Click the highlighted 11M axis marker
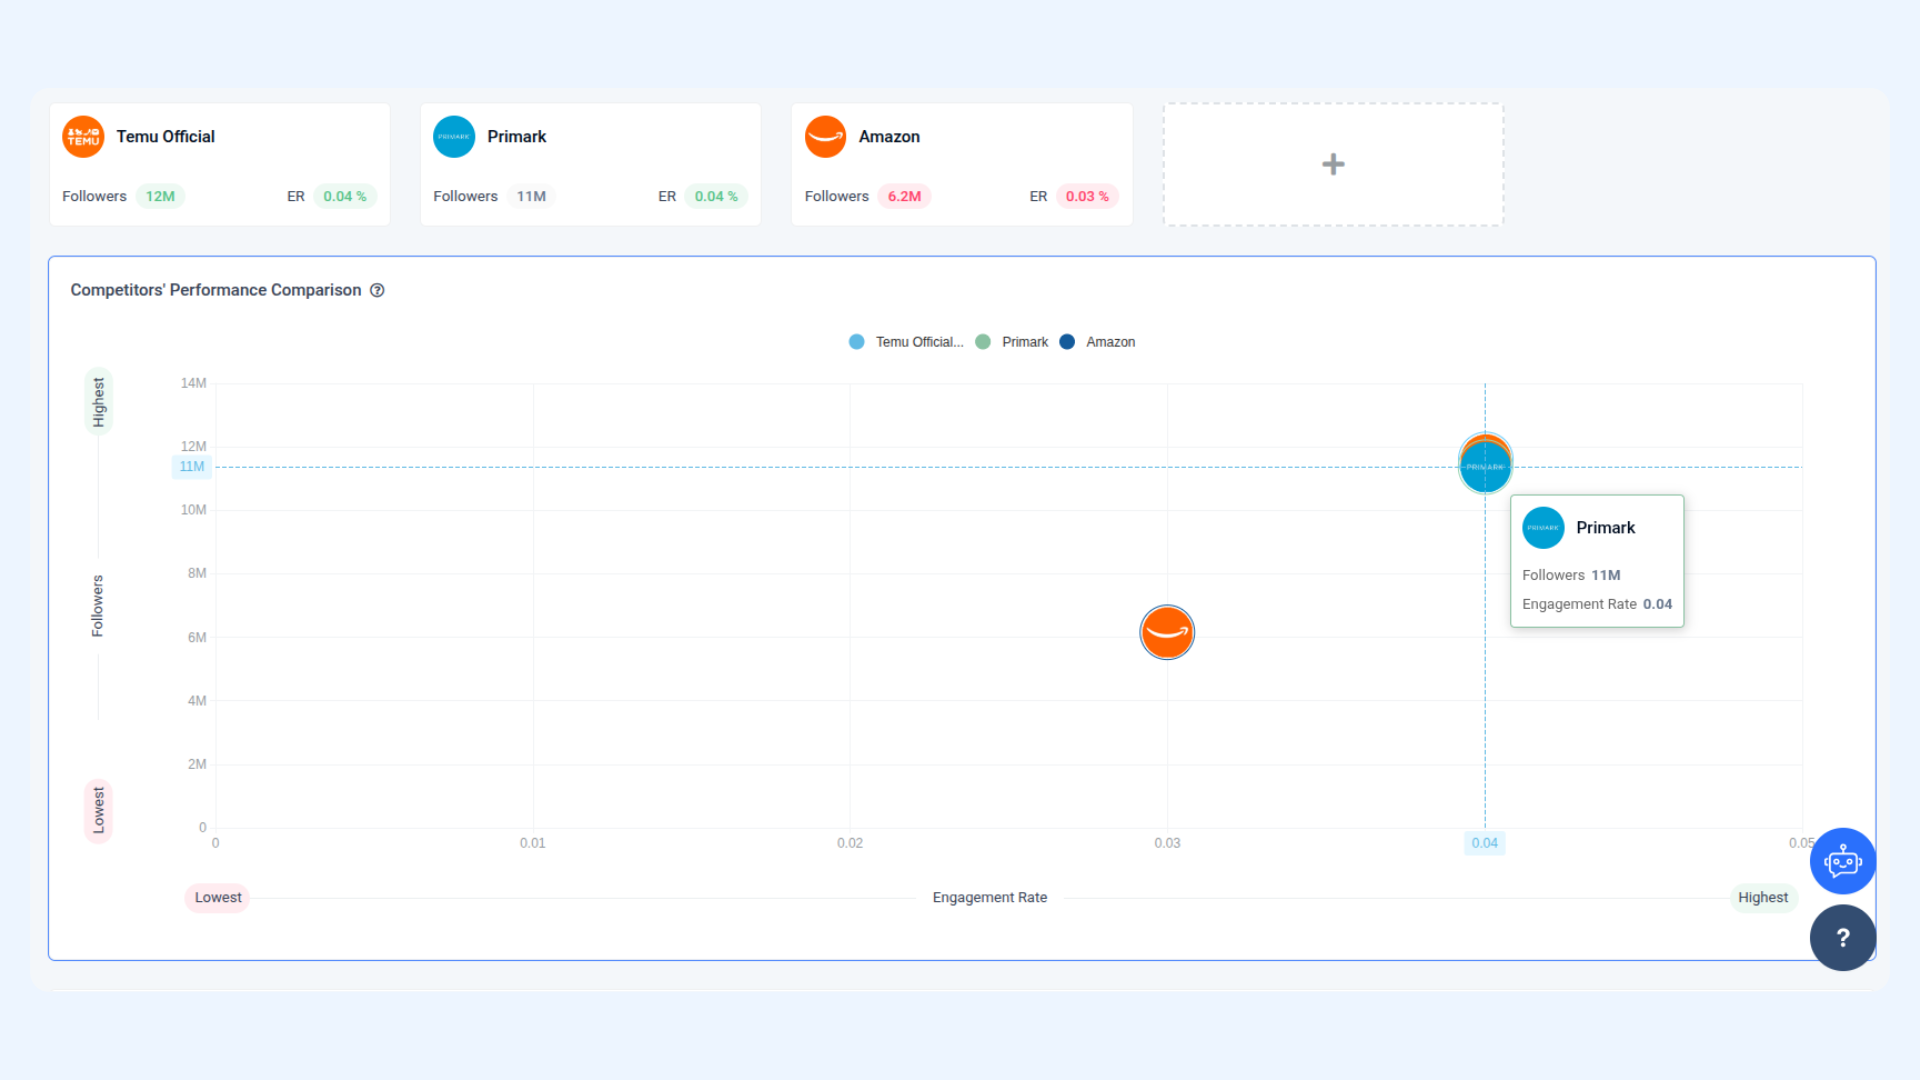 coord(192,467)
